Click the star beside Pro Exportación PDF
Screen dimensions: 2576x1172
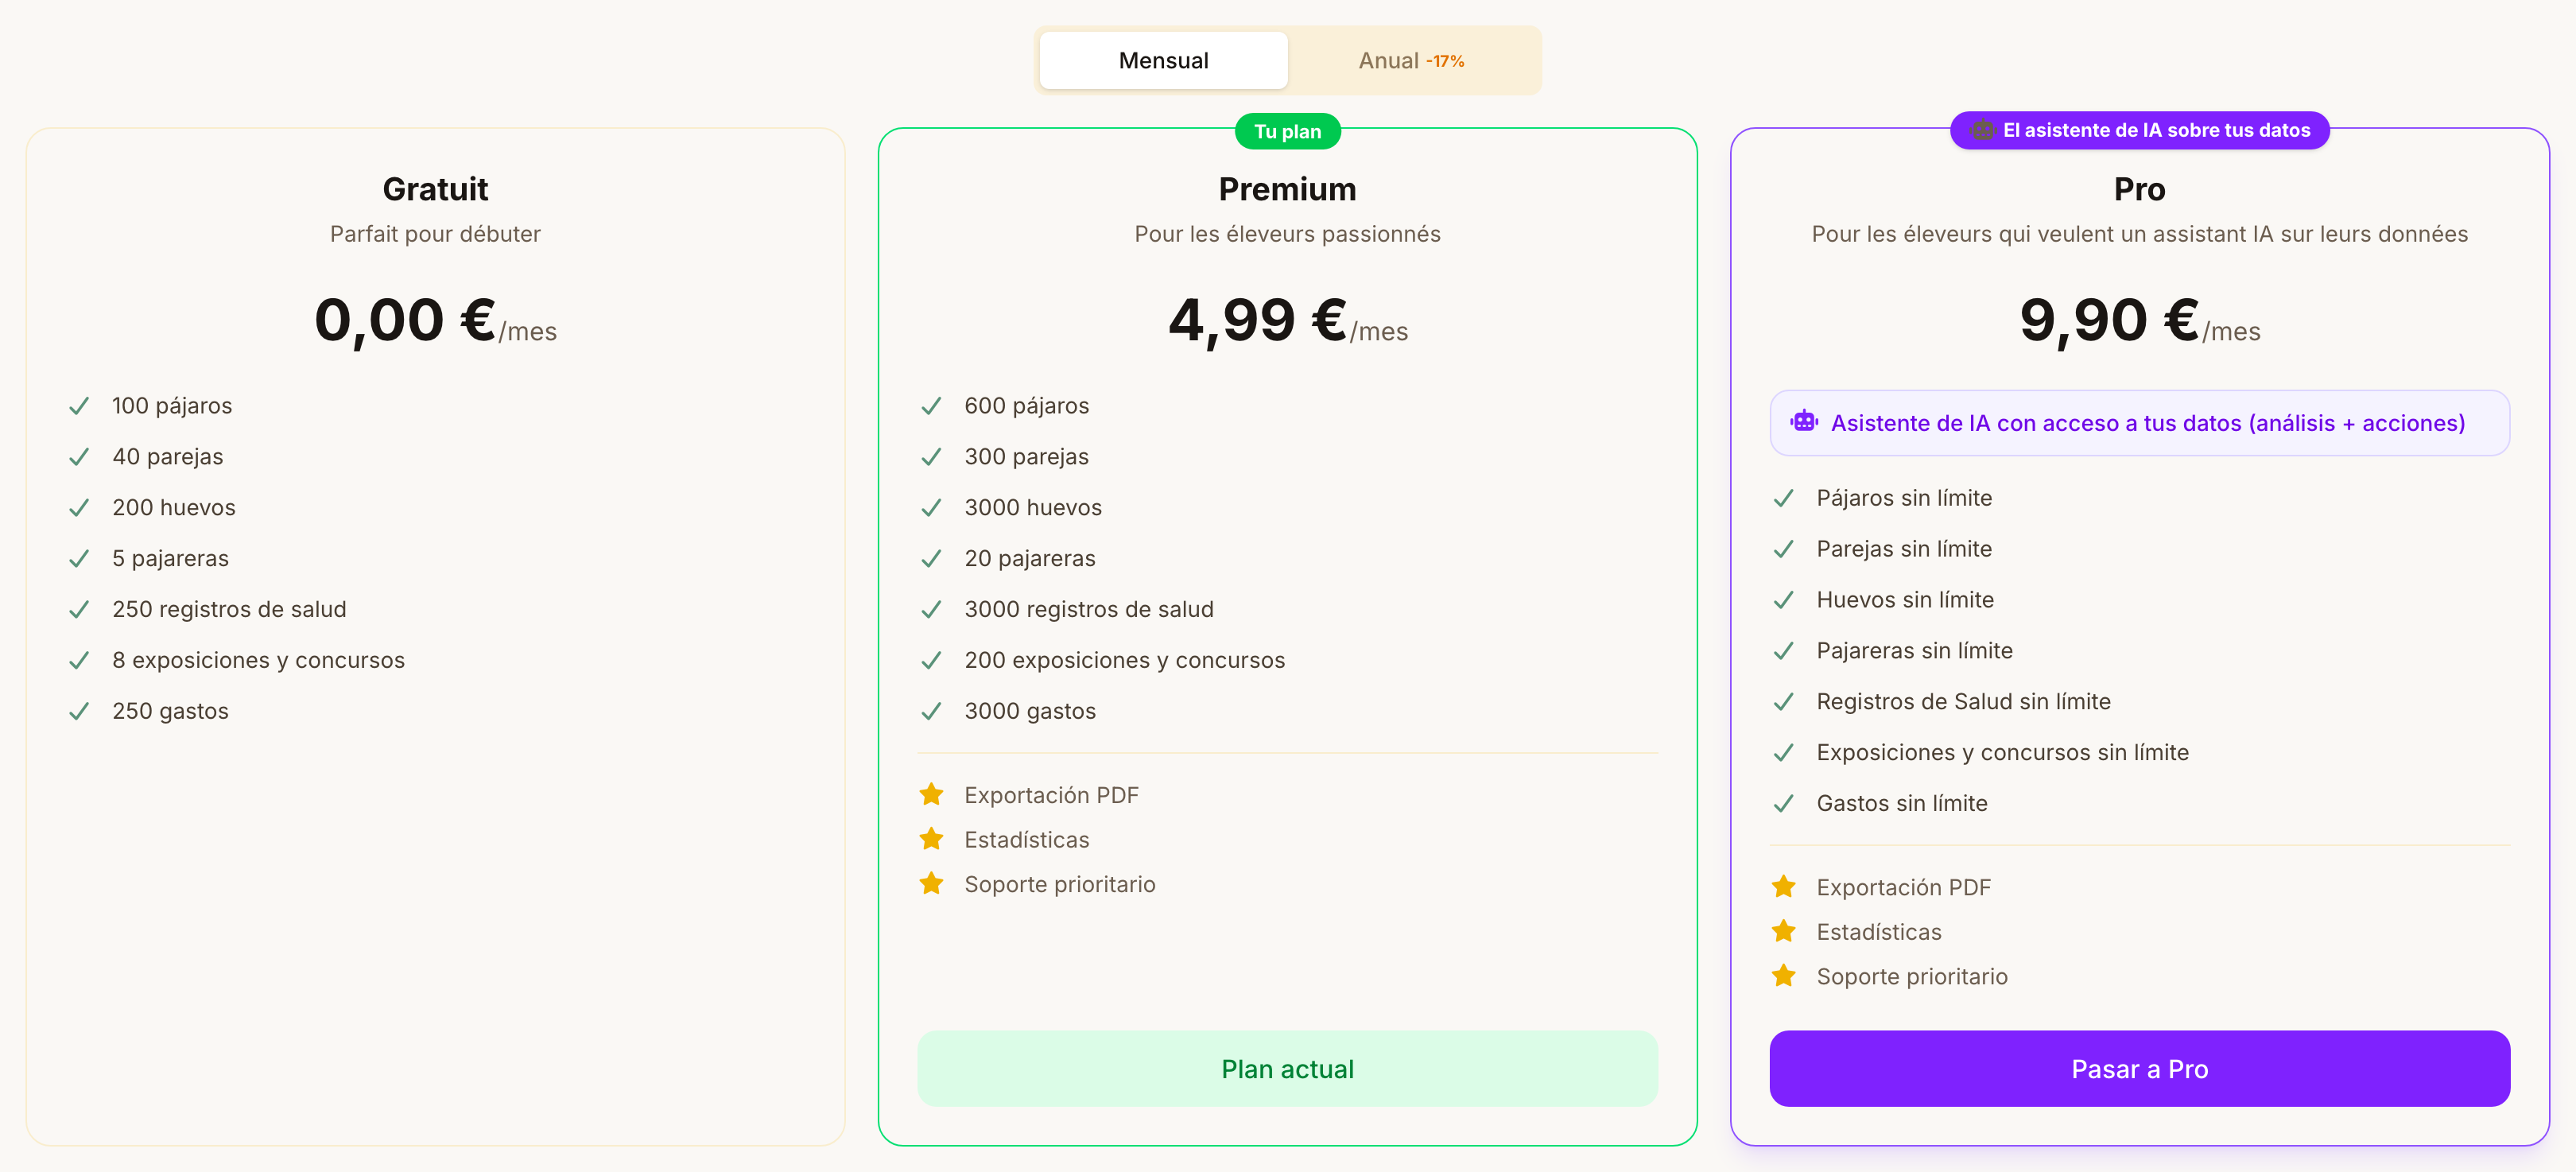(x=1783, y=886)
